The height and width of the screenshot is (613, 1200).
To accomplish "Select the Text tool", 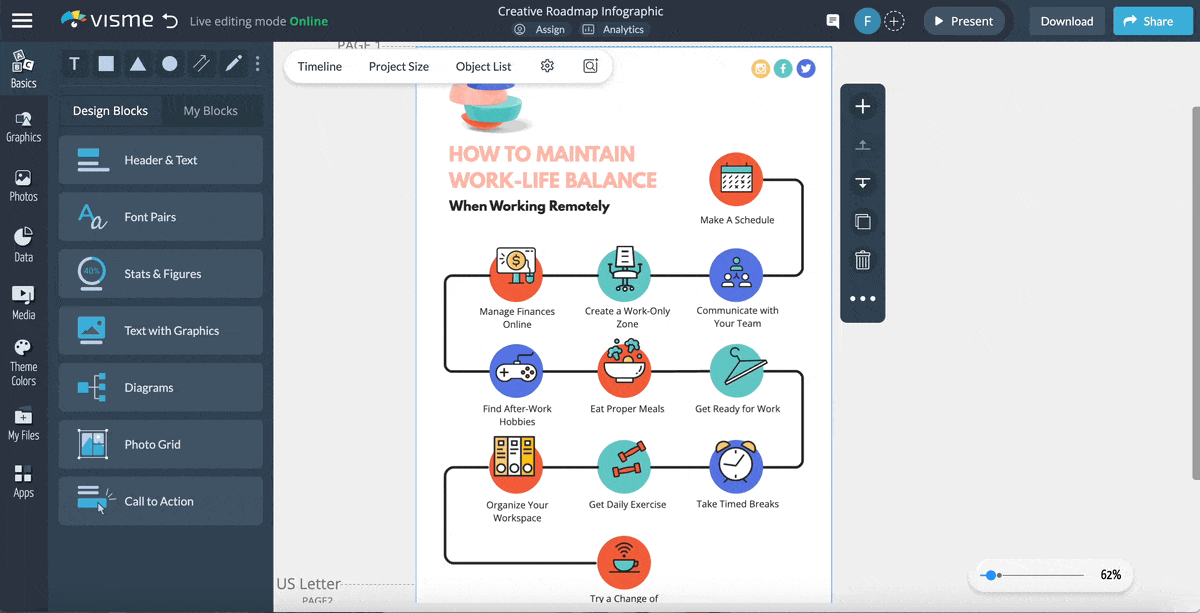I will point(74,63).
